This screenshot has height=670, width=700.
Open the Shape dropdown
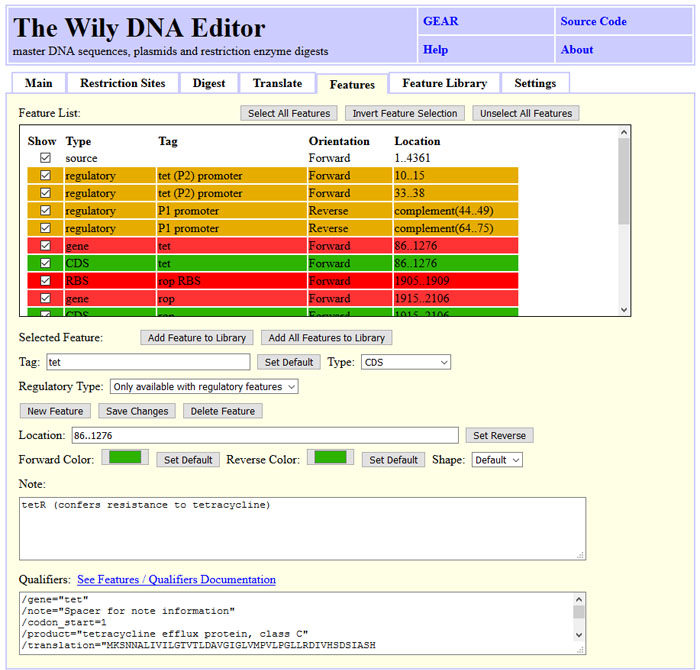point(497,460)
